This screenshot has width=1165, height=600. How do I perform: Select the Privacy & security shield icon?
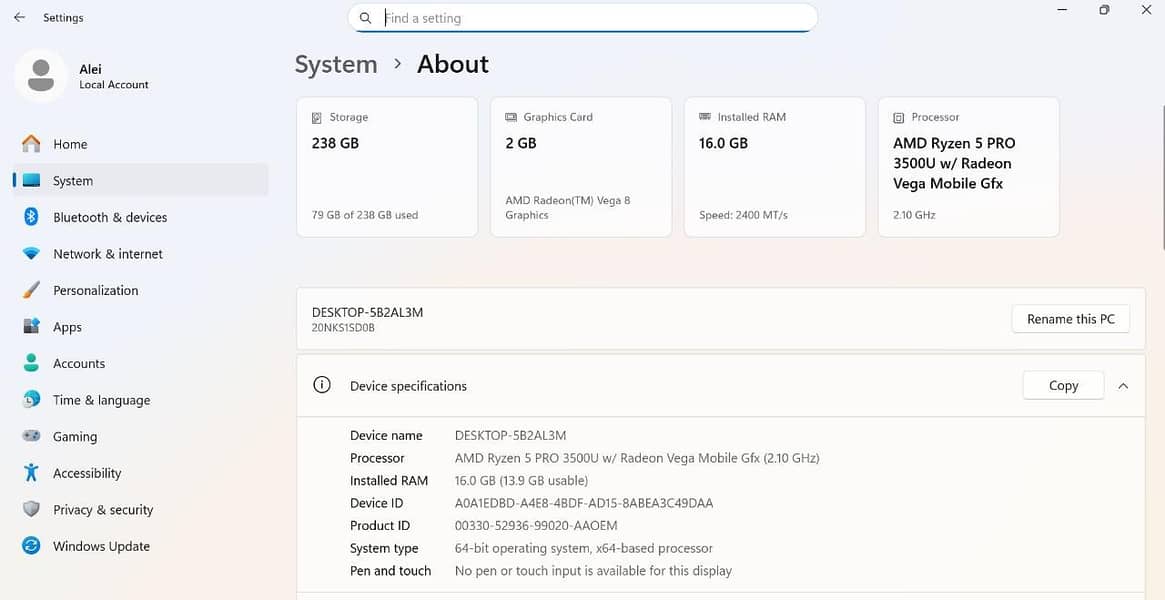pyautogui.click(x=31, y=510)
